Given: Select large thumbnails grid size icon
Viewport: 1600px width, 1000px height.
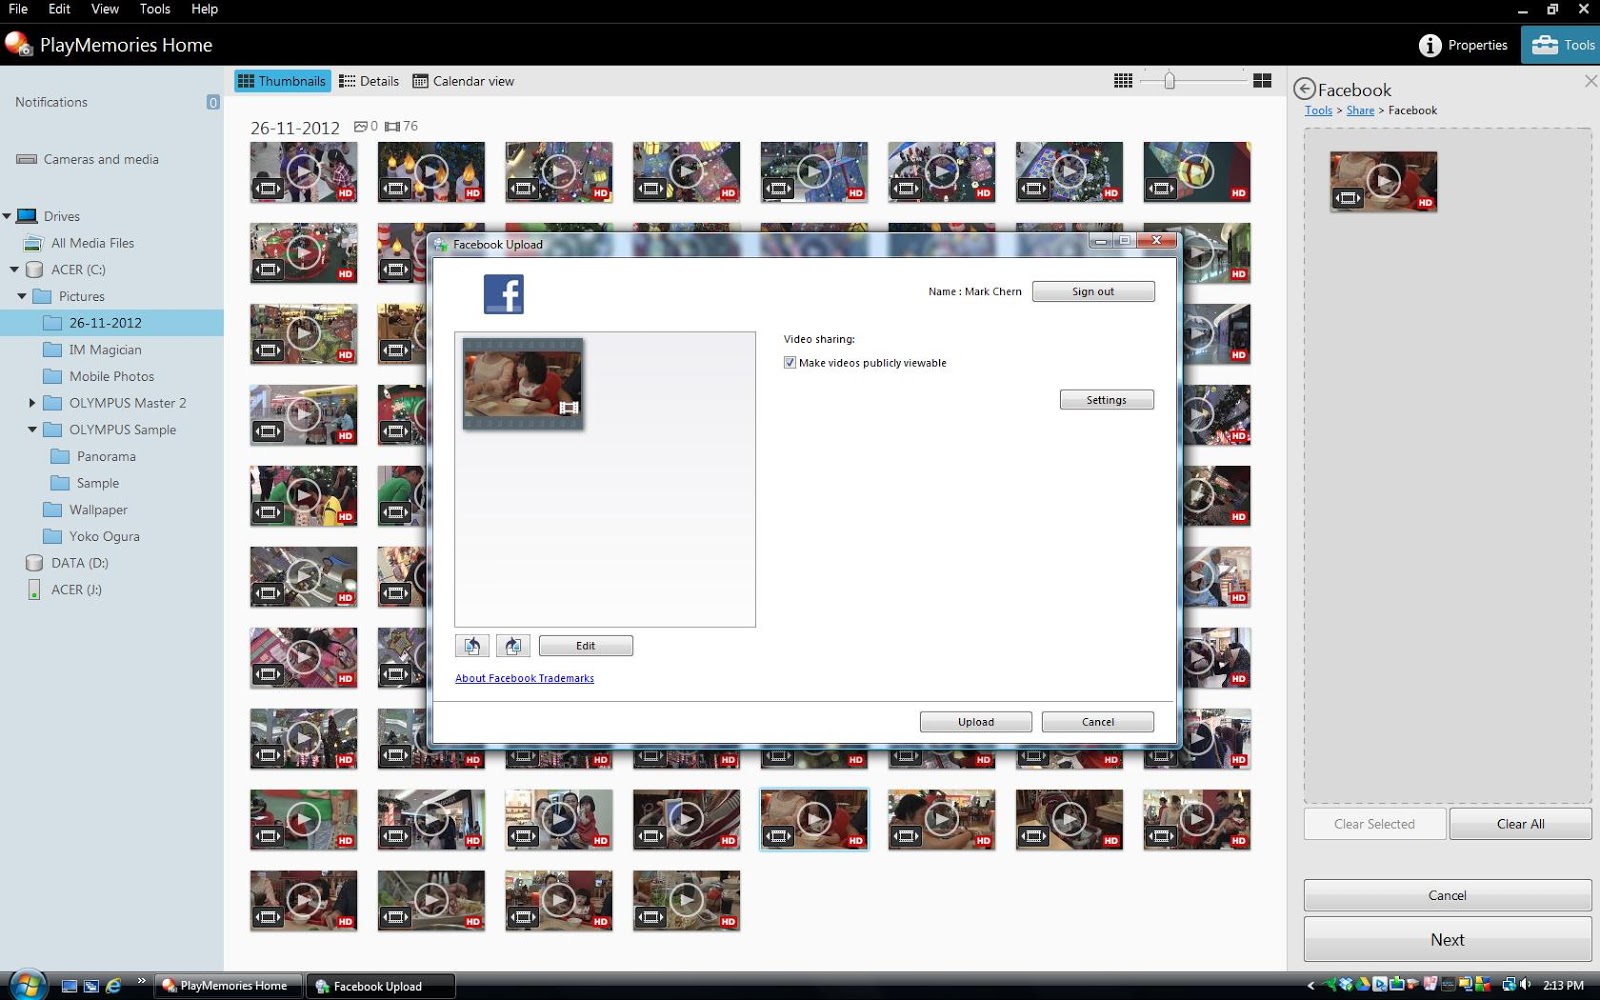Looking at the screenshot, I should coord(1262,81).
